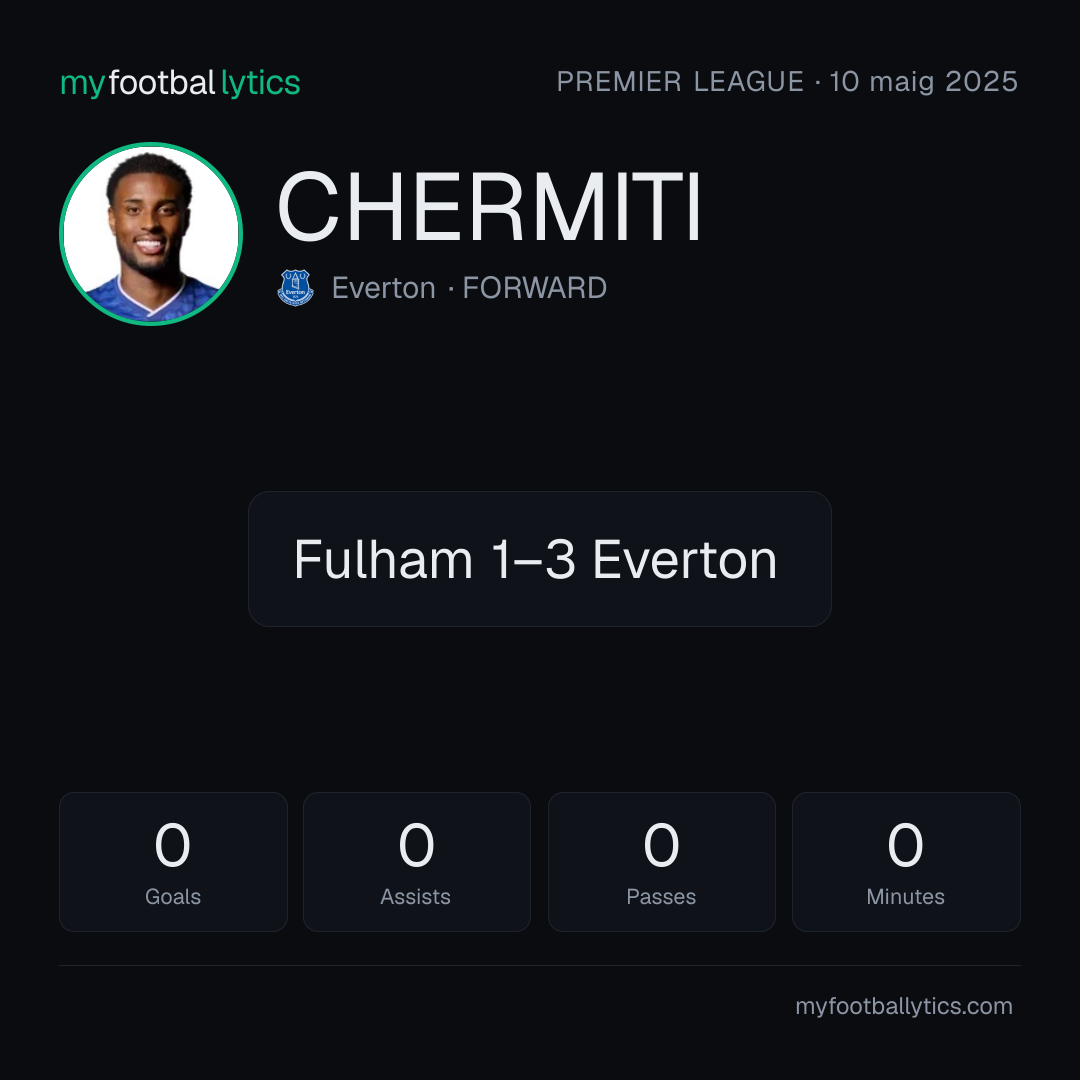Click the Premier League competition label
1080x1080 pixels.
click(680, 81)
